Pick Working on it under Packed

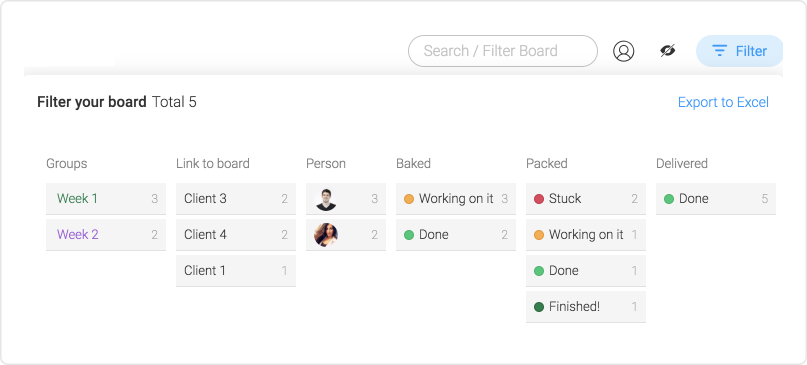pos(586,235)
